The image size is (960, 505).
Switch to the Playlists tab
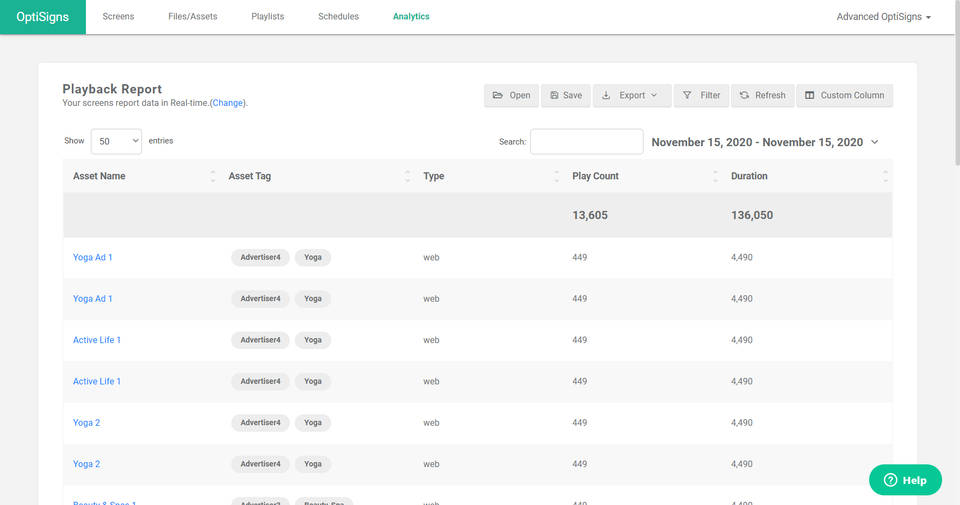pos(267,17)
